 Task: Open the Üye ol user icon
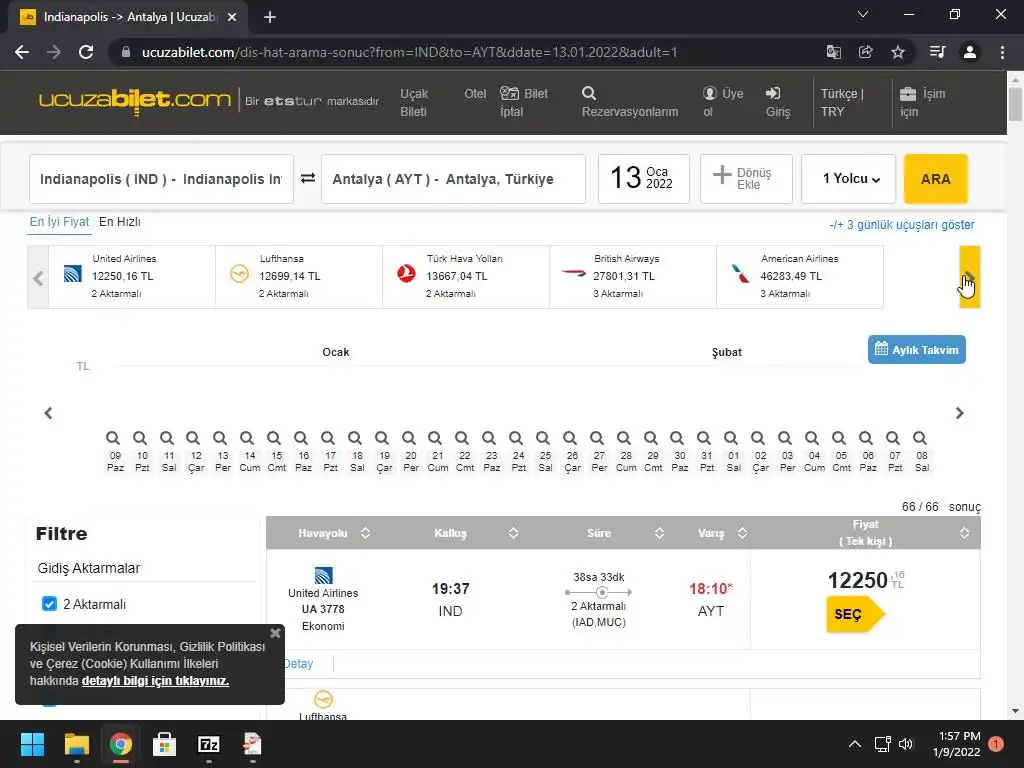(709, 93)
